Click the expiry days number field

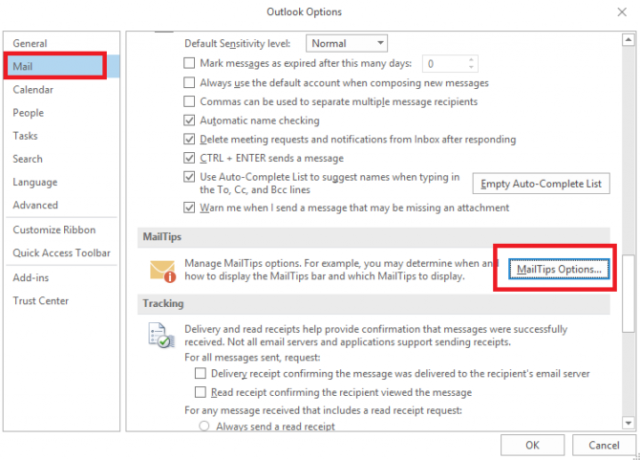tap(444, 64)
